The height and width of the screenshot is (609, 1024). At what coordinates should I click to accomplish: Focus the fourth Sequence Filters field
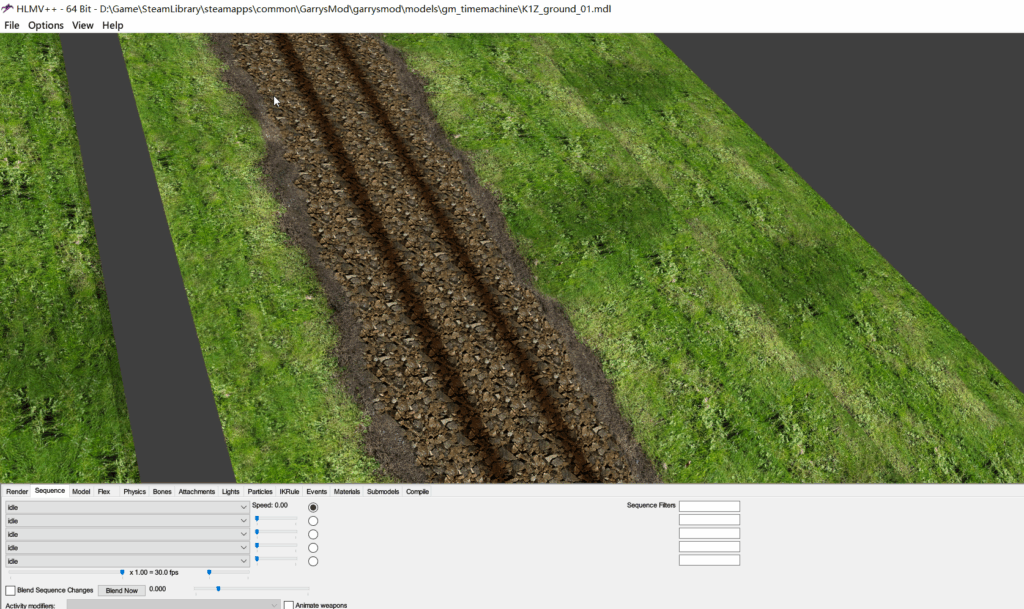click(709, 546)
